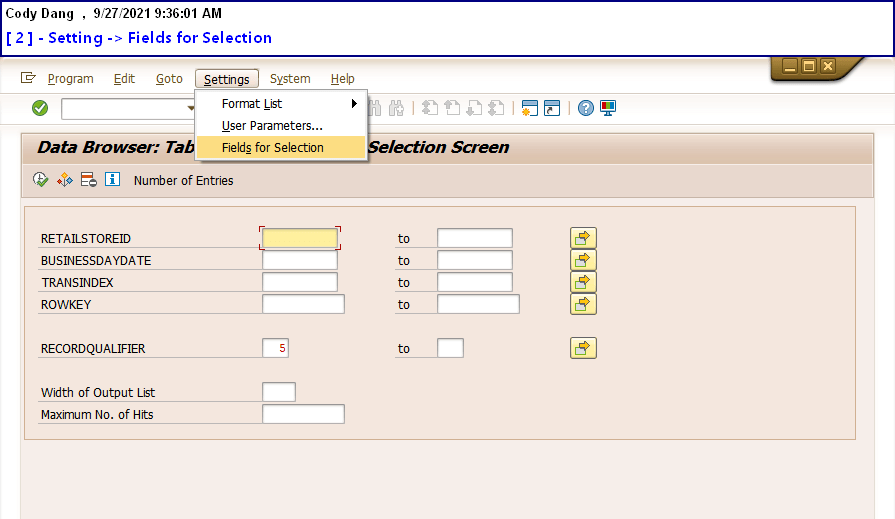
Task: Click the Maximum No. of Hits field
Action: click(x=303, y=414)
